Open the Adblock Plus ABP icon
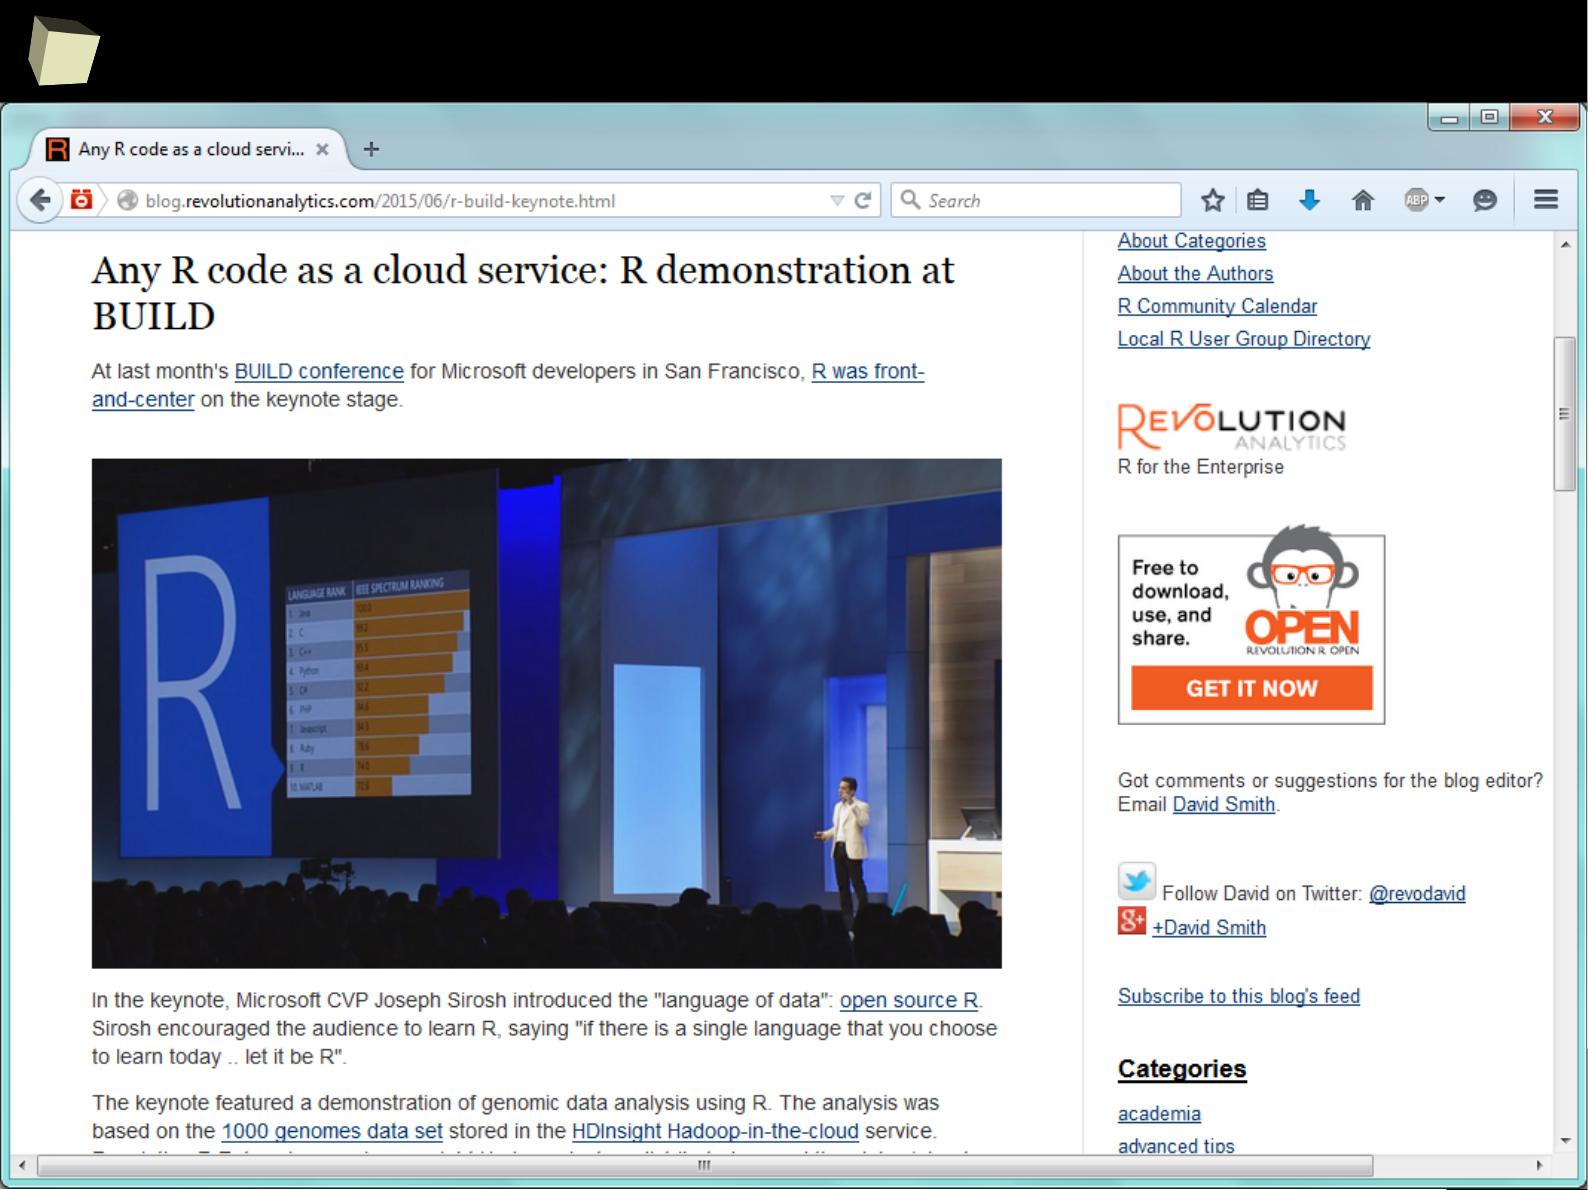The height and width of the screenshot is (1190, 1588). coord(1416,200)
